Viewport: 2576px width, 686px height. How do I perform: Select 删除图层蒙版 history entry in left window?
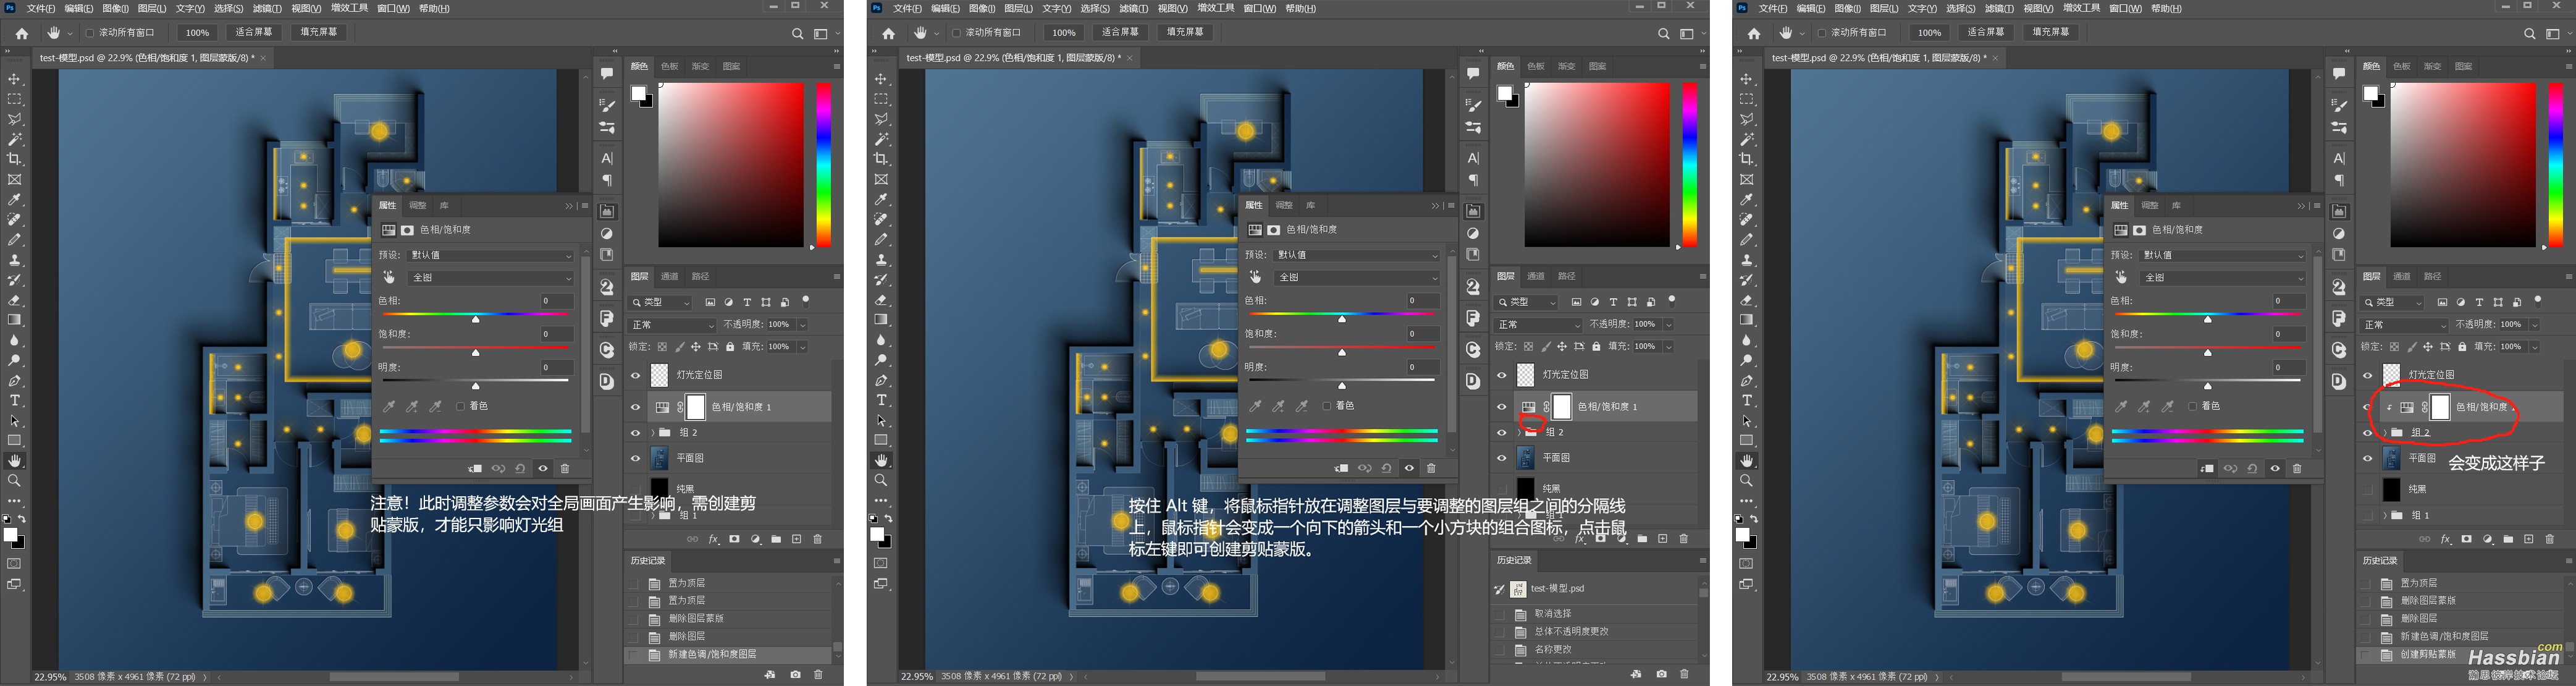coord(696,618)
